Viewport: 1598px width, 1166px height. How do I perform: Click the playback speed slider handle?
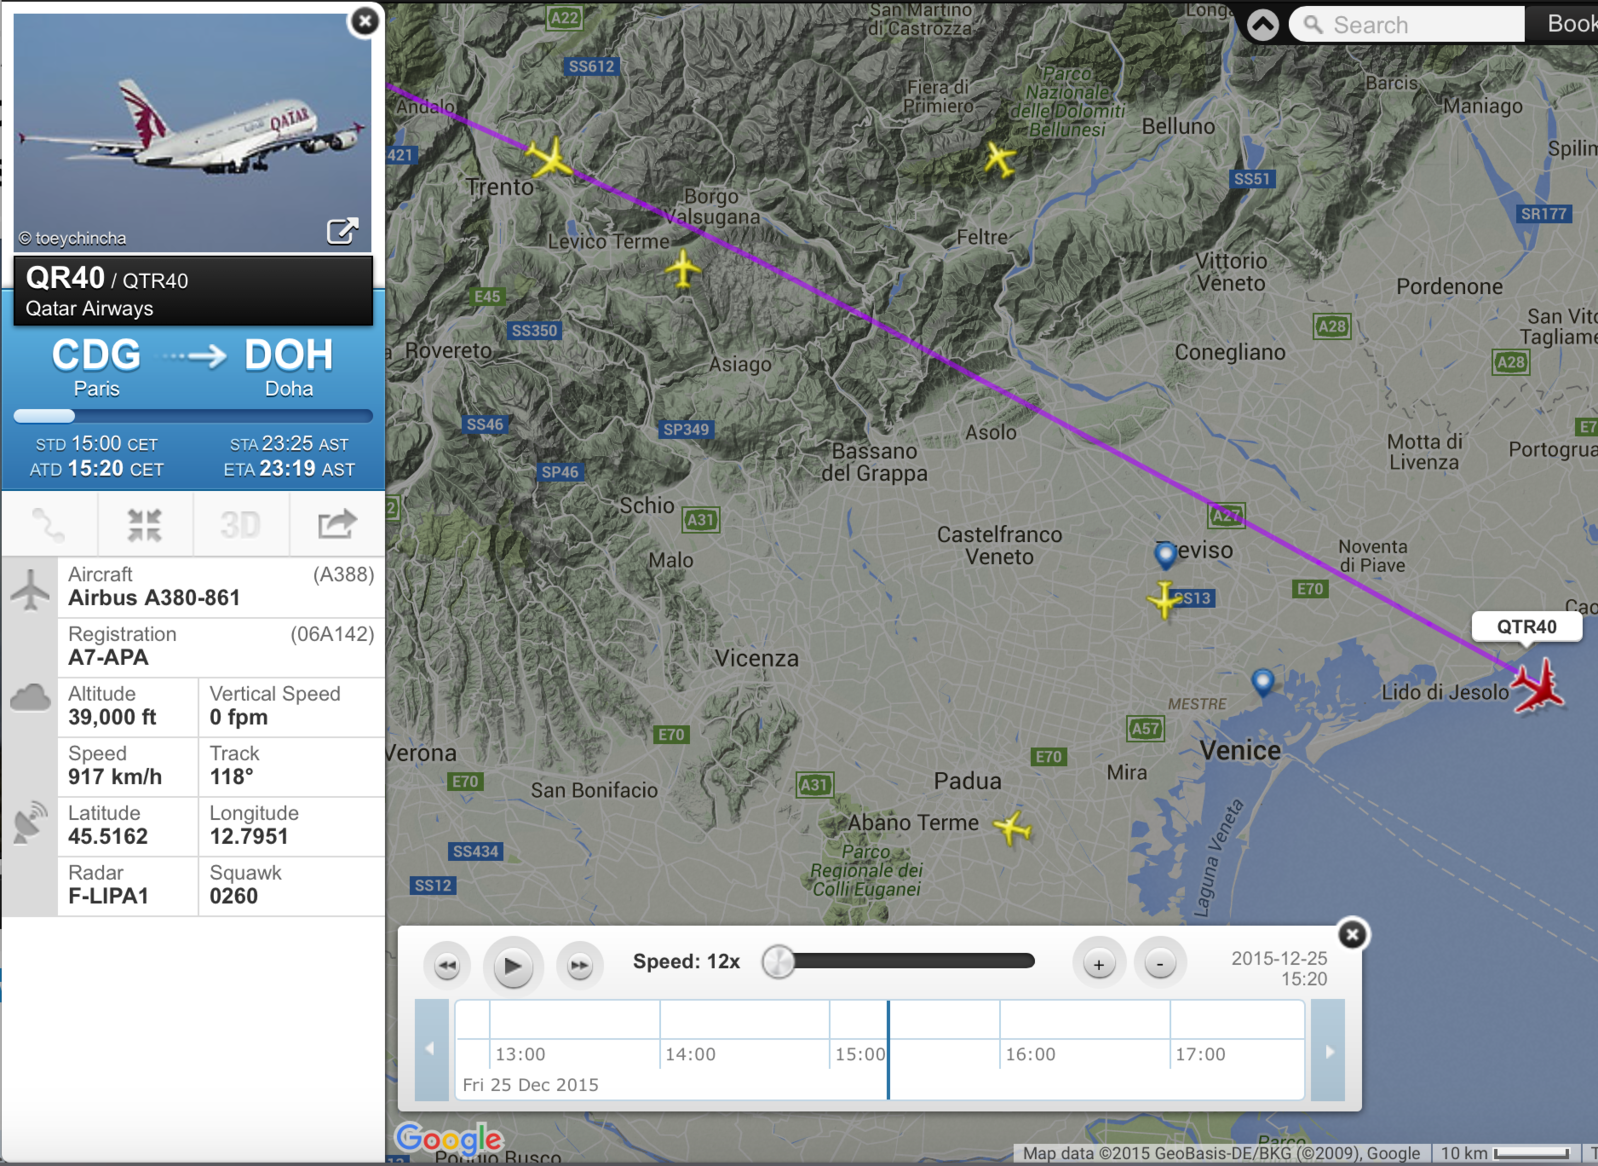(x=778, y=962)
